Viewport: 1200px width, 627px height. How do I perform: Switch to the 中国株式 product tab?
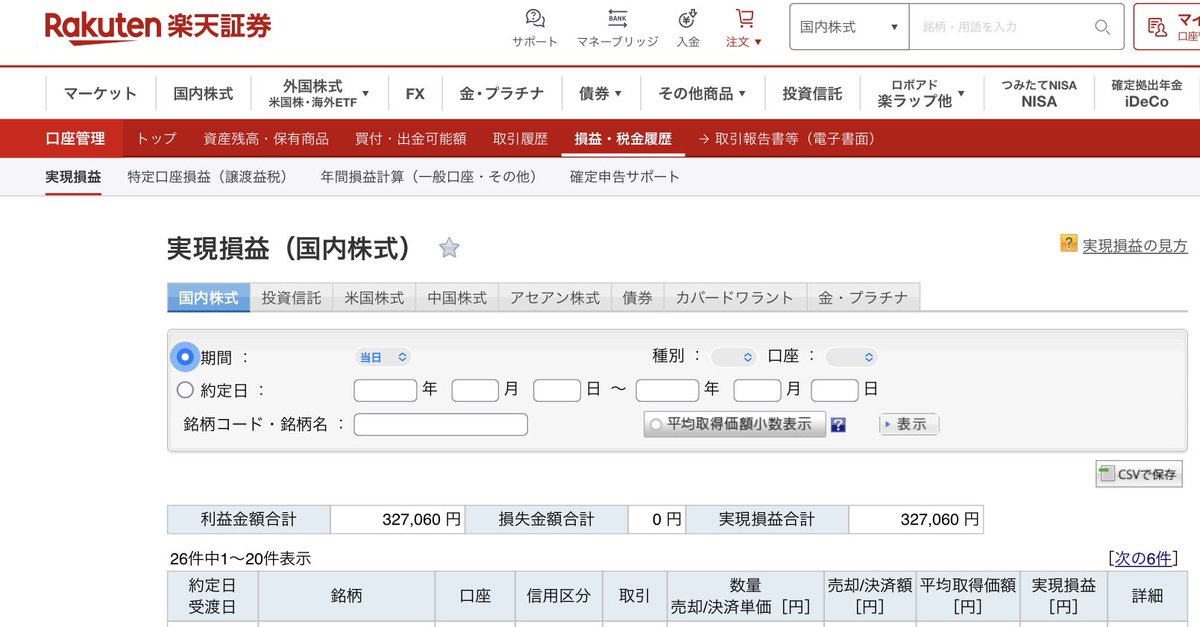tap(457, 298)
